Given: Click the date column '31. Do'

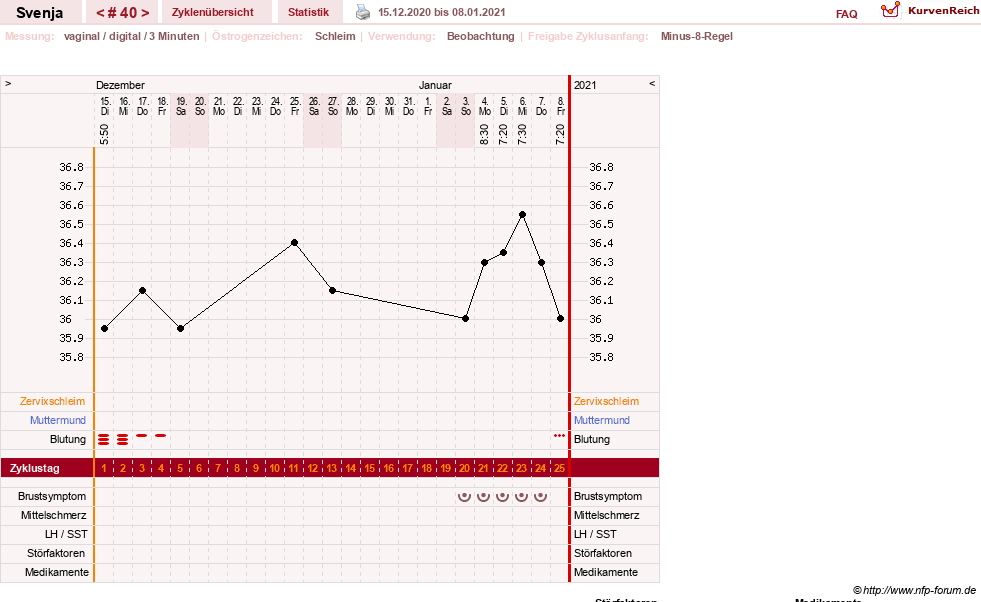Looking at the screenshot, I should pos(409,106).
